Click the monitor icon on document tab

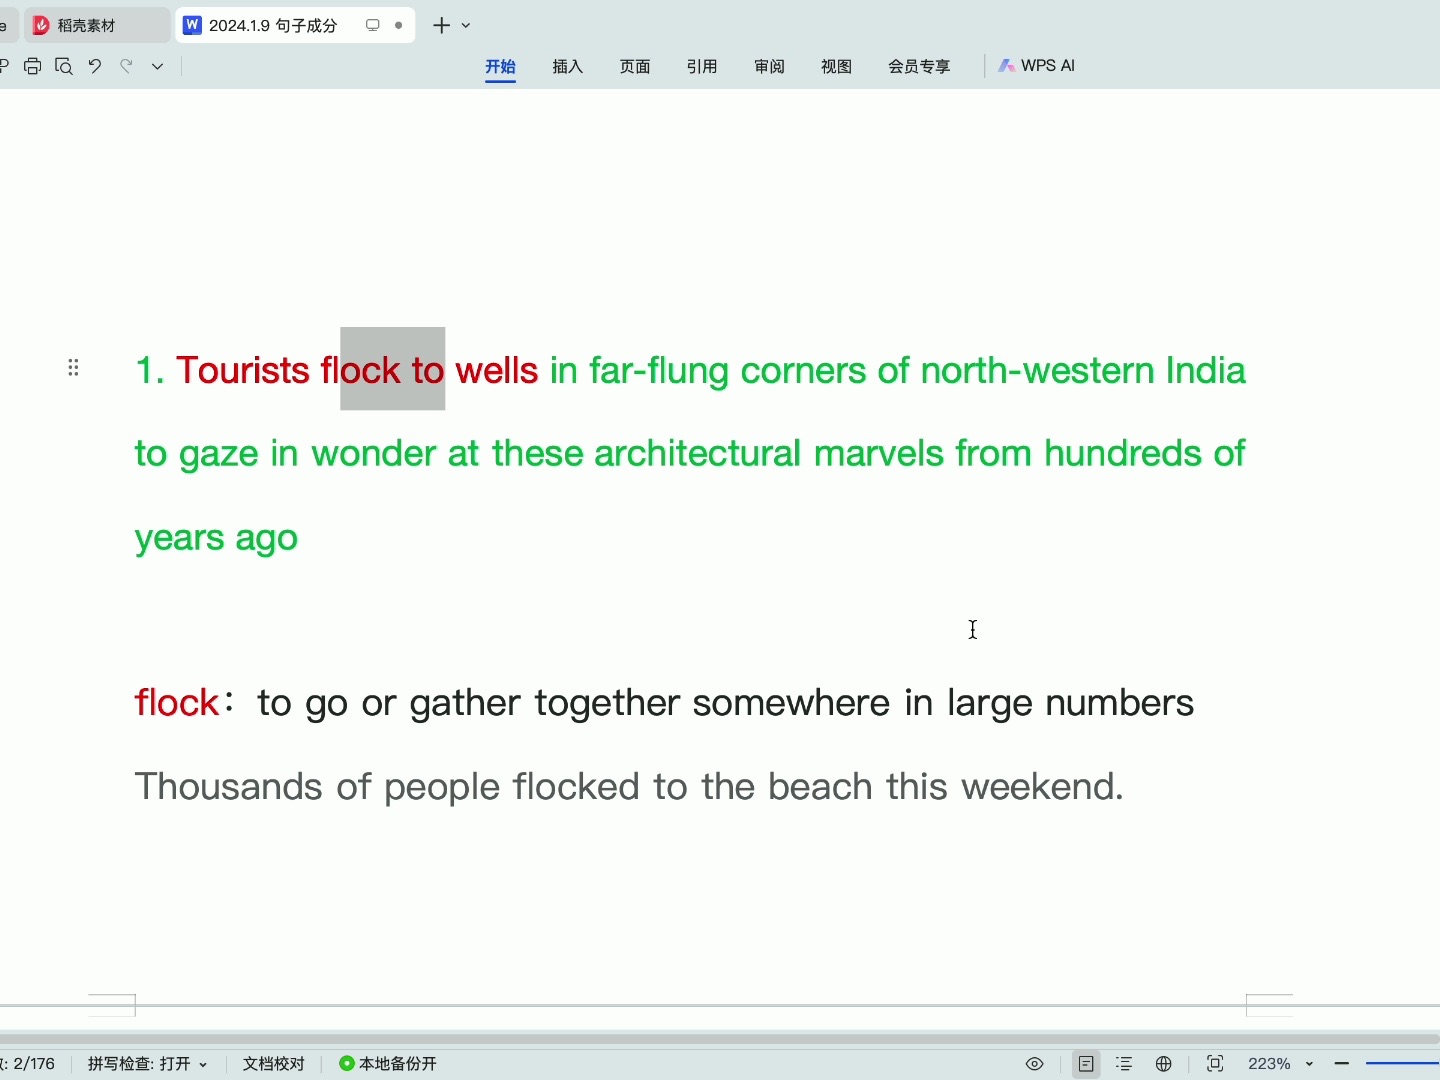(373, 25)
